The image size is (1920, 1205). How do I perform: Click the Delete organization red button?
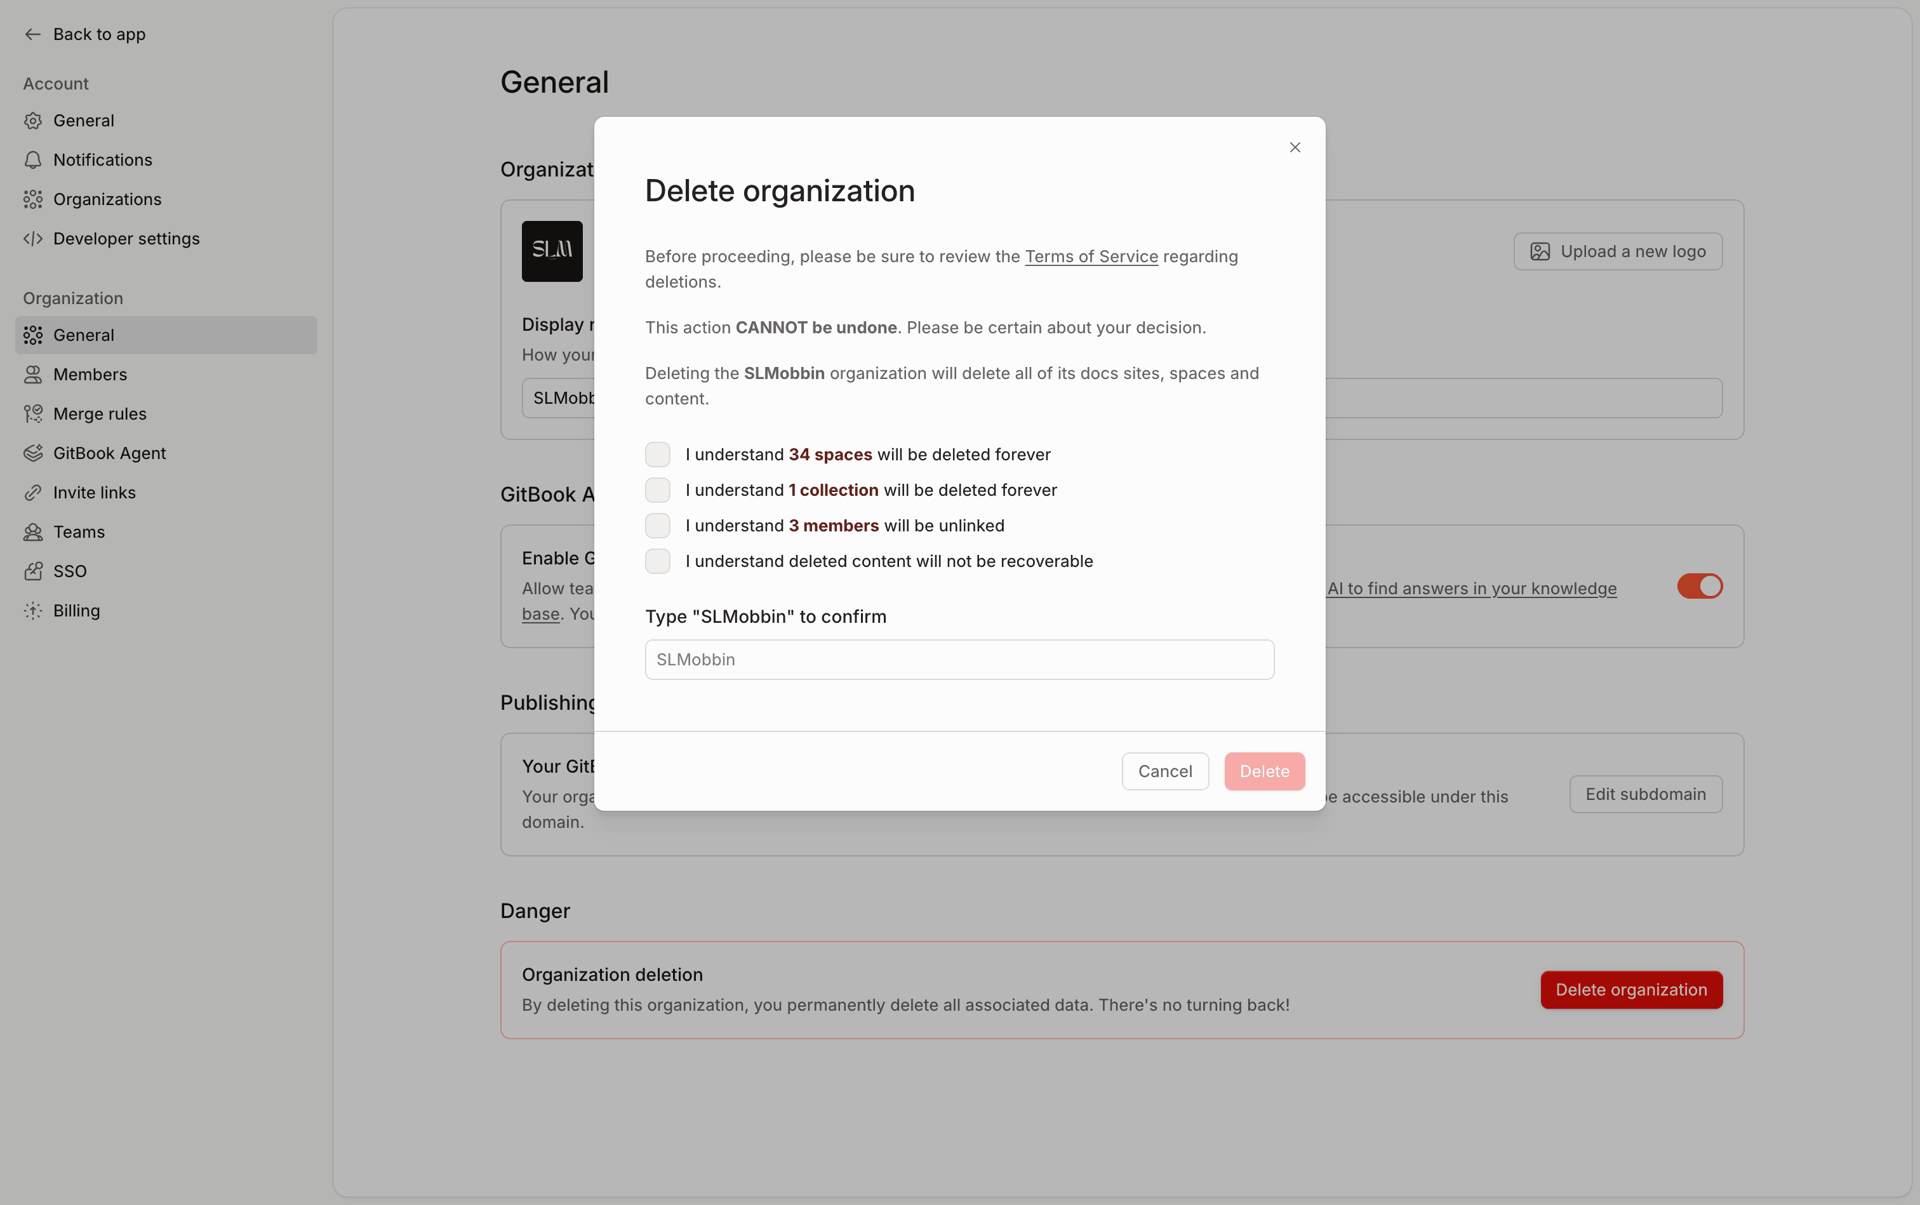tap(1631, 990)
